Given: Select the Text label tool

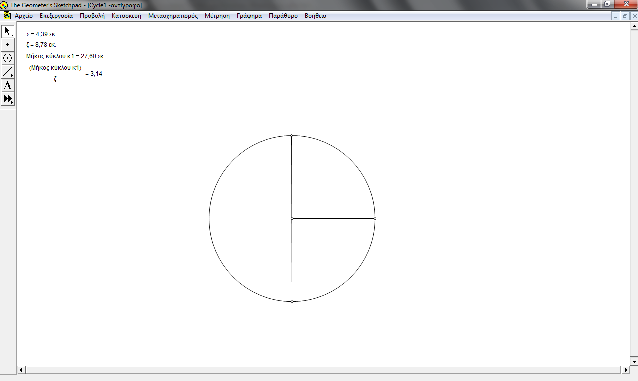Looking at the screenshot, I should pyautogui.click(x=8, y=85).
